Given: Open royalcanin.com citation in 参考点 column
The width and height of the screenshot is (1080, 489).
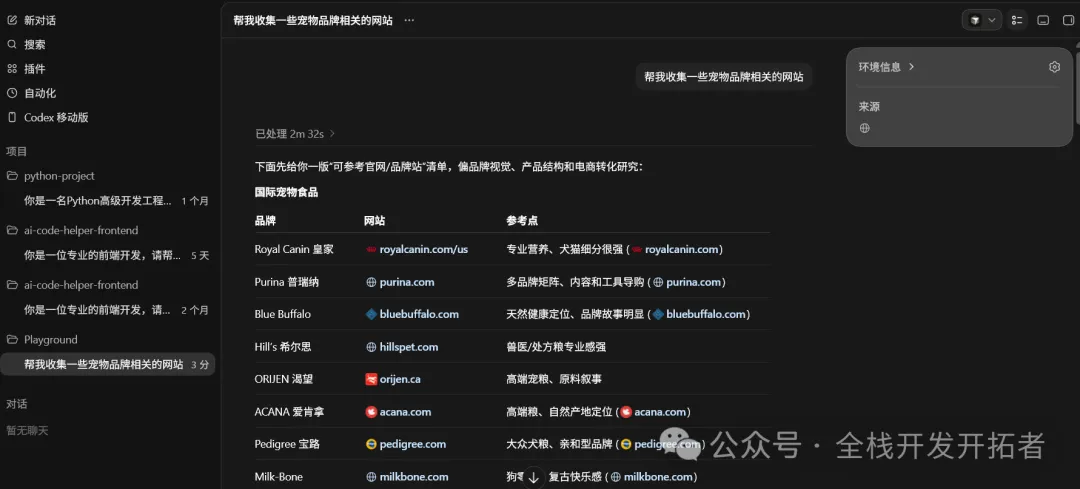Looking at the screenshot, I should 683,249.
